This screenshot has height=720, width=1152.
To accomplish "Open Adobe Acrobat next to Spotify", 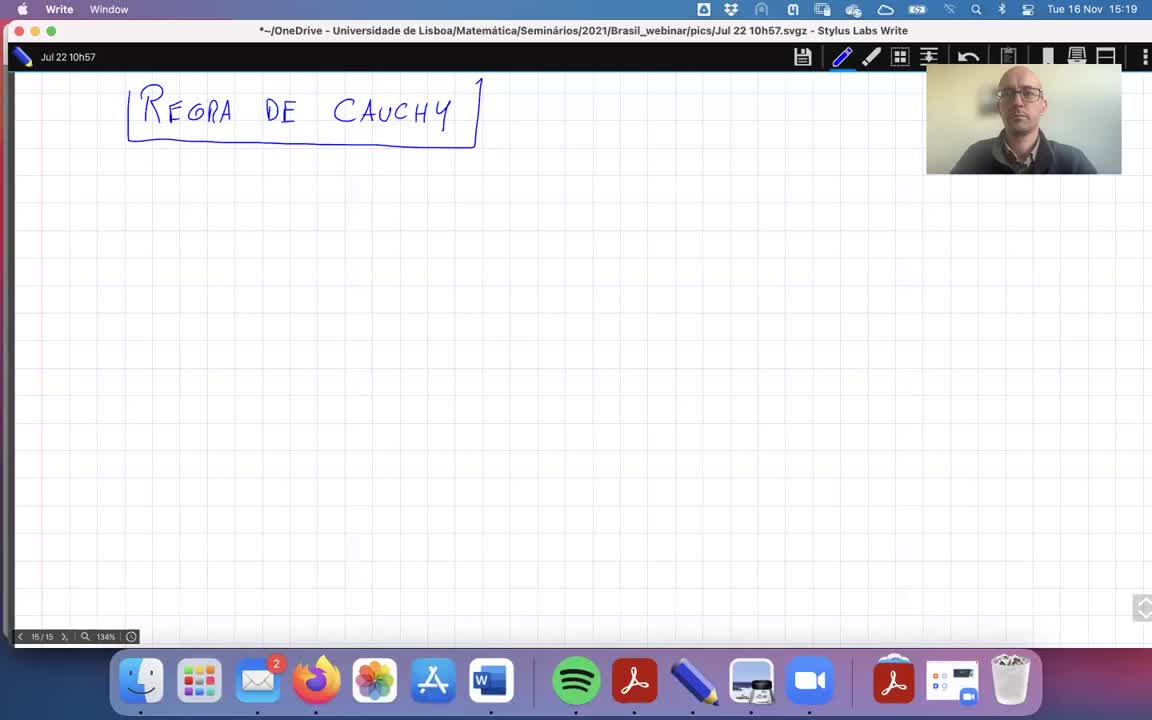I will tap(635, 680).
